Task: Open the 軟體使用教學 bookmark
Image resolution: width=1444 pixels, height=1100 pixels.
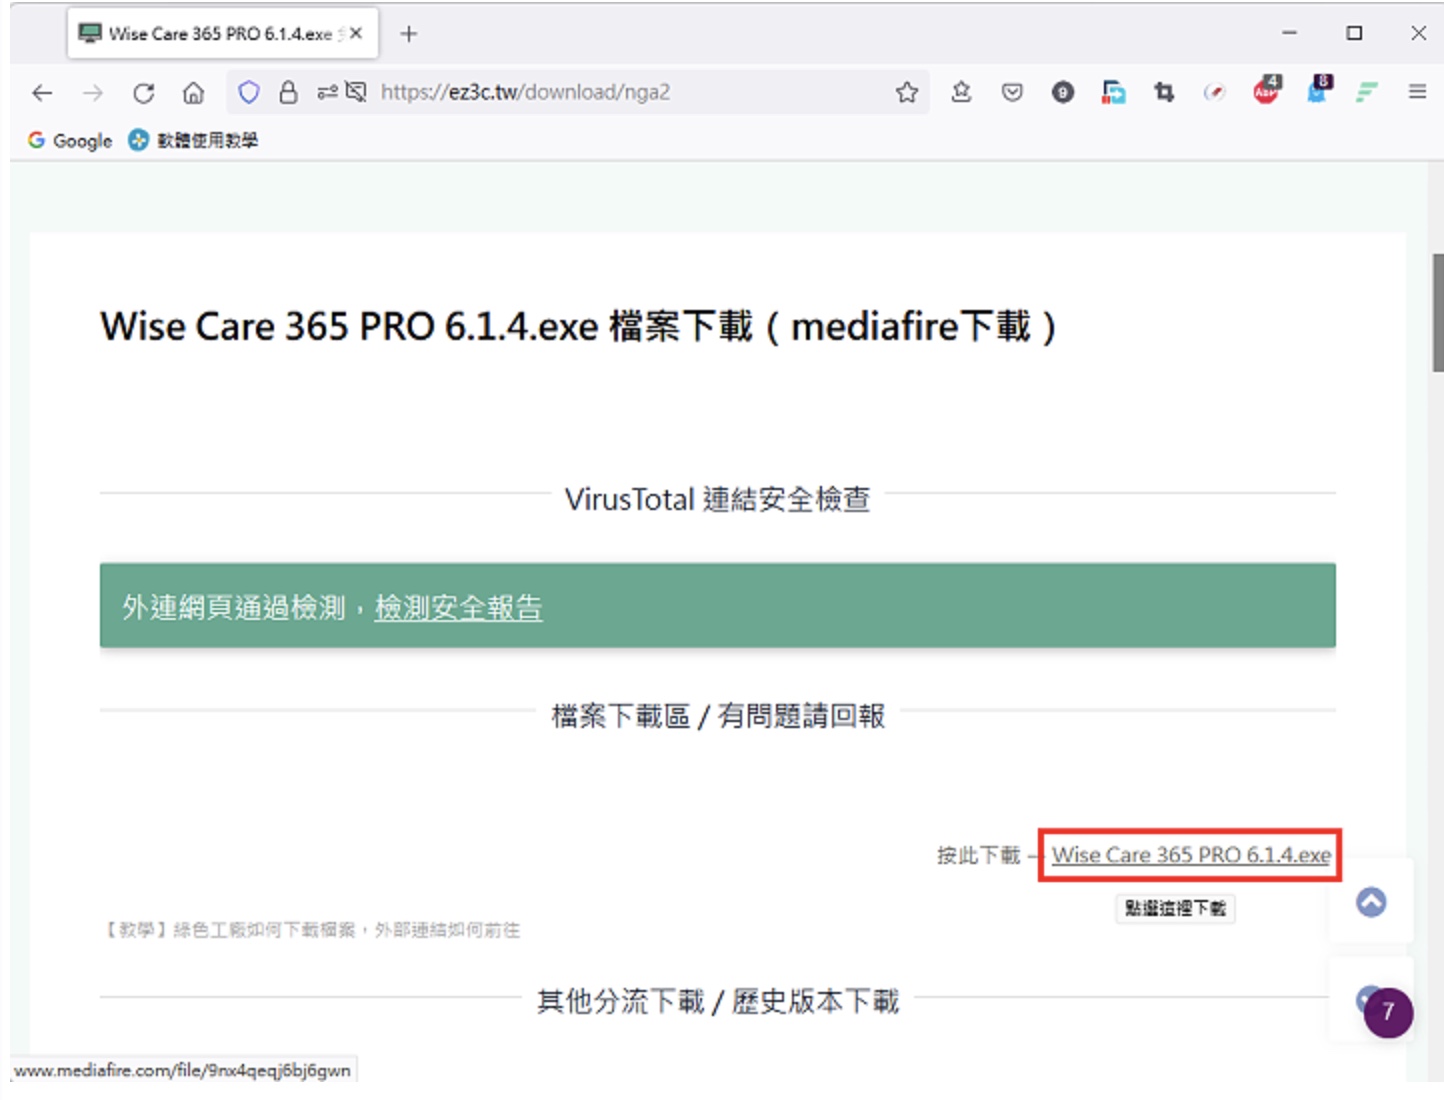Action: (194, 140)
